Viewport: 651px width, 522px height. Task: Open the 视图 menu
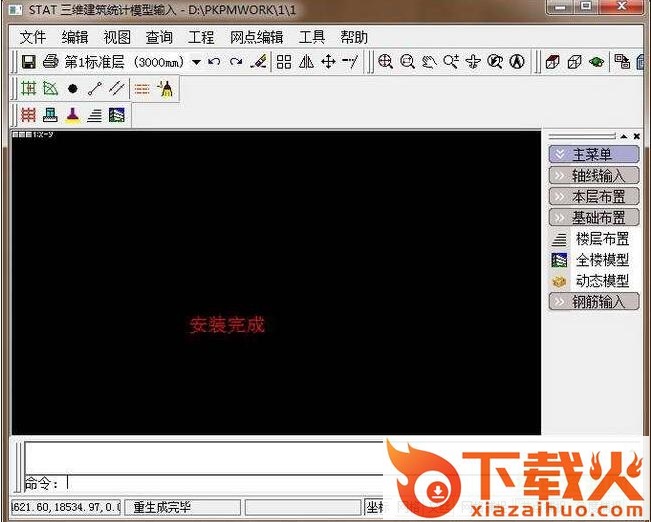(117, 37)
